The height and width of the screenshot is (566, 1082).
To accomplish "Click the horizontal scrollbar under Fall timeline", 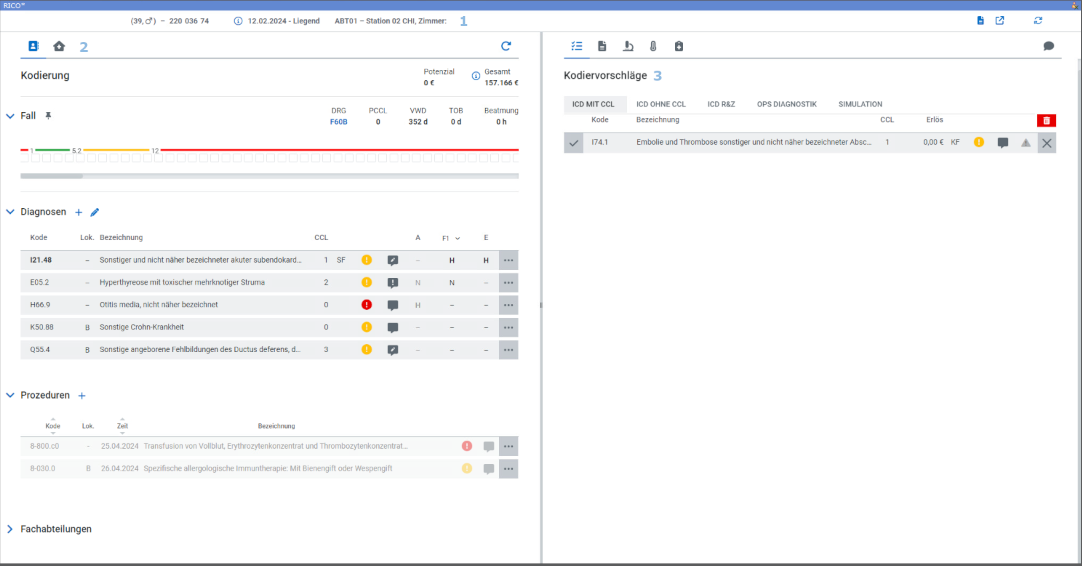I will point(269,176).
